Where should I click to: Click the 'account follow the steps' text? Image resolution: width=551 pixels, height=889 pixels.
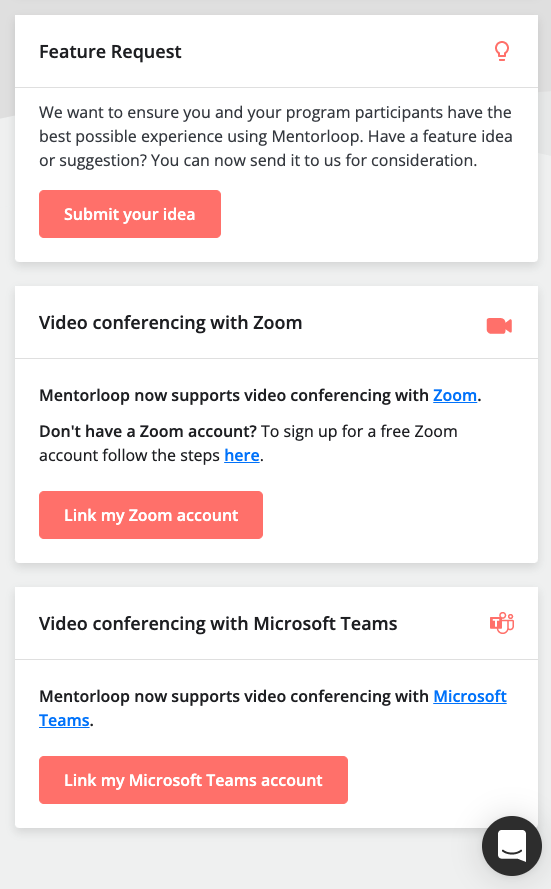pos(129,455)
